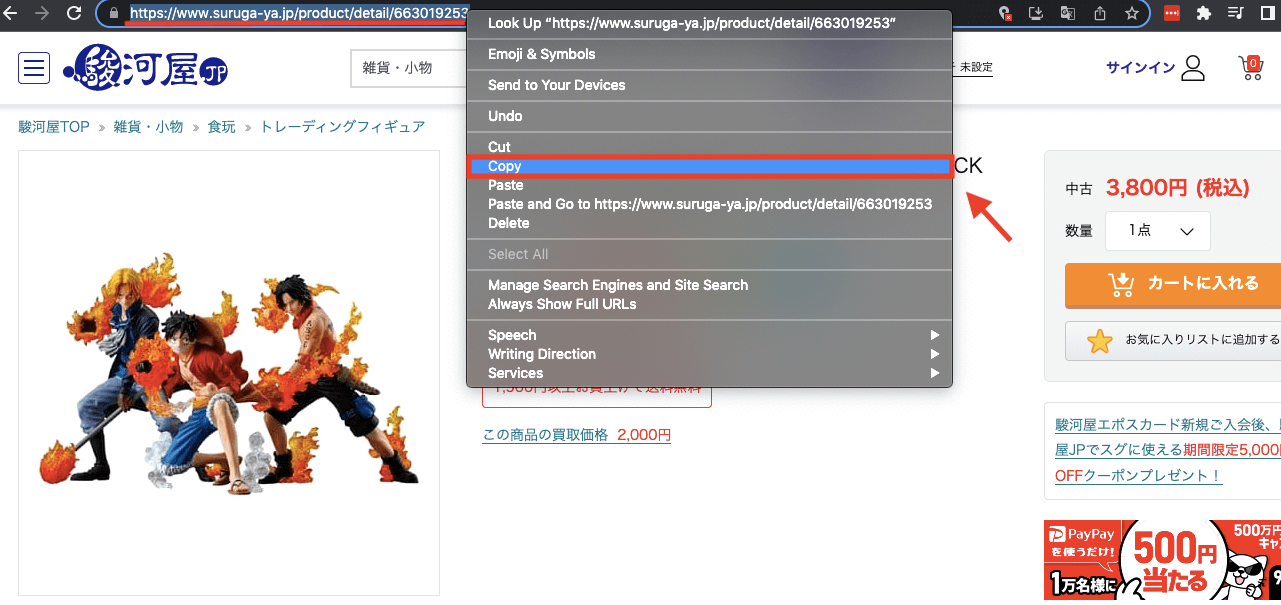The width and height of the screenshot is (1281, 605).
Task: Bookmark this page with the star icon
Action: [x=1131, y=14]
